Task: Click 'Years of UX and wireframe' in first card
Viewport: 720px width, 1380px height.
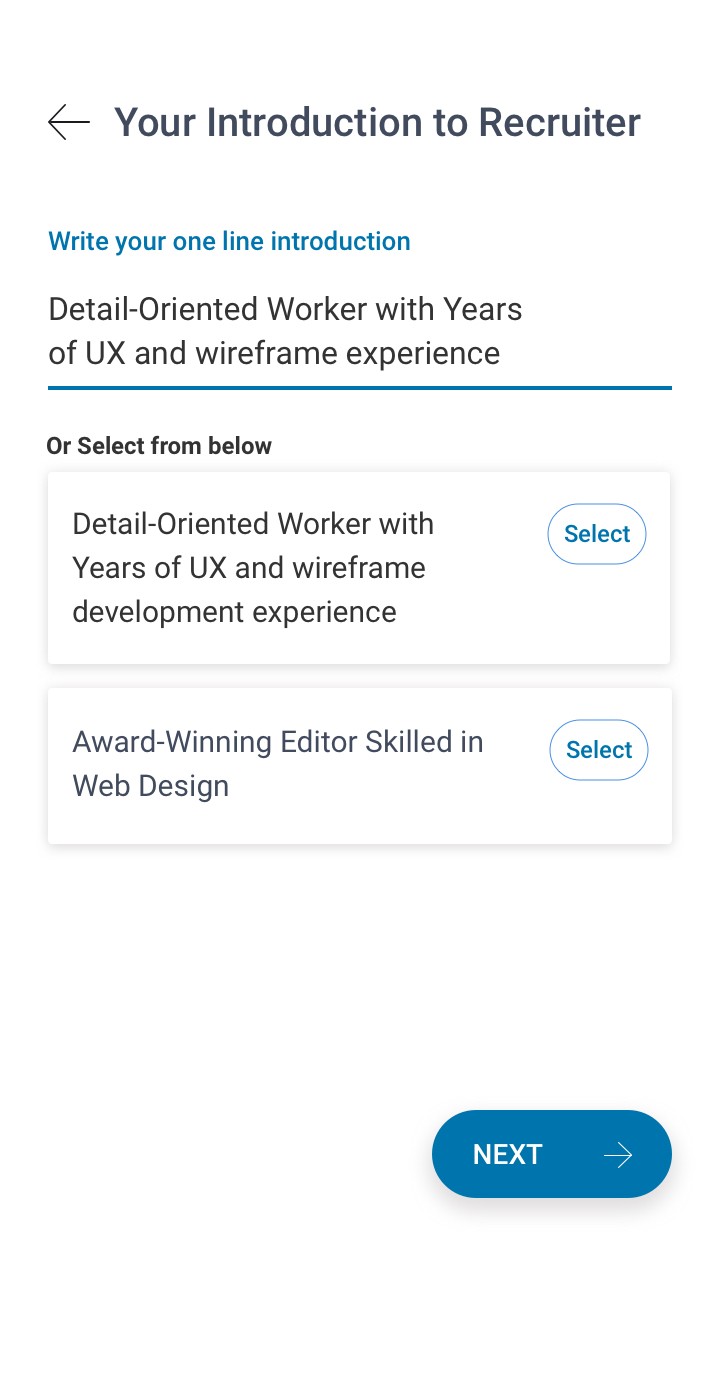Action: (248, 568)
